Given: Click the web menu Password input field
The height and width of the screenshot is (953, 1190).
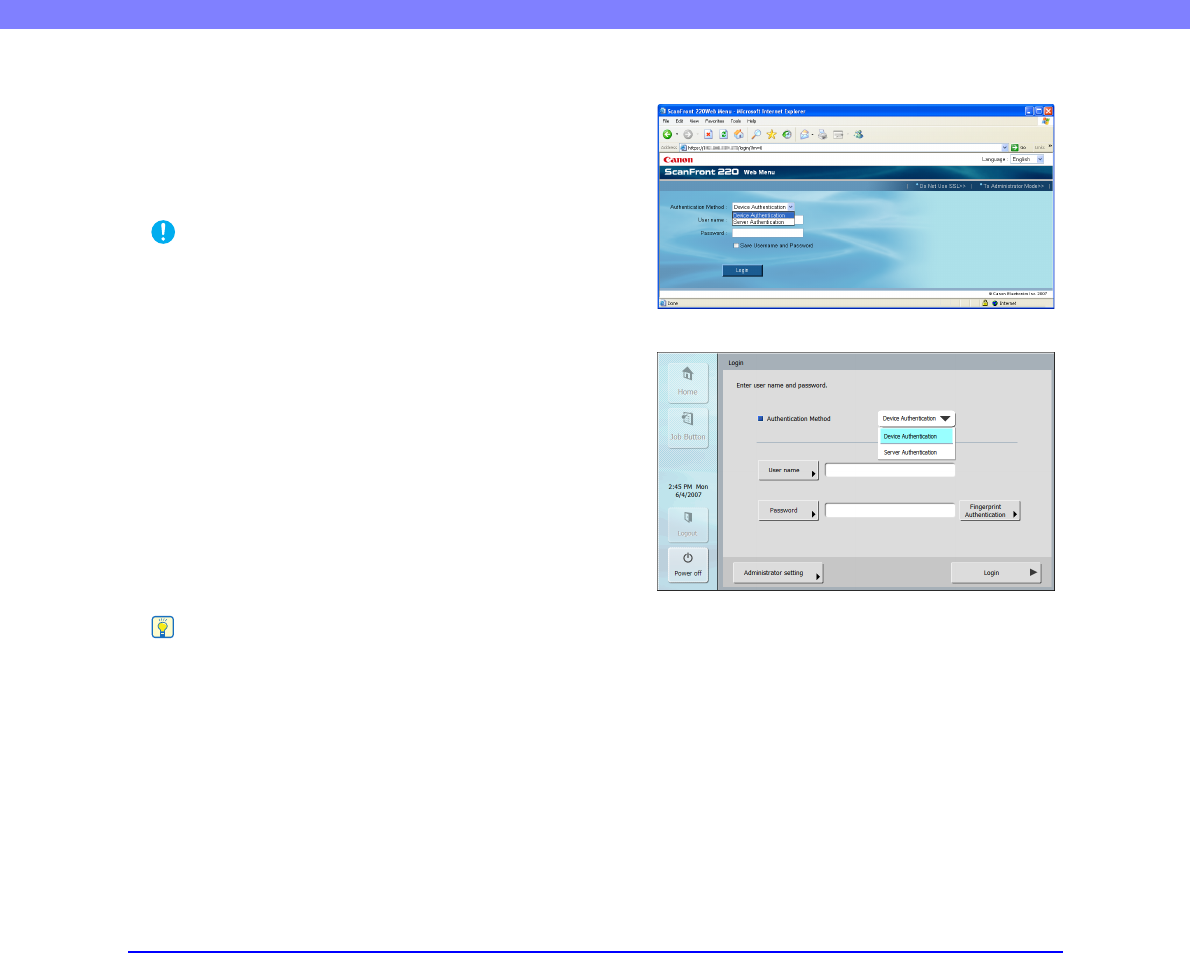Looking at the screenshot, I should [767, 233].
